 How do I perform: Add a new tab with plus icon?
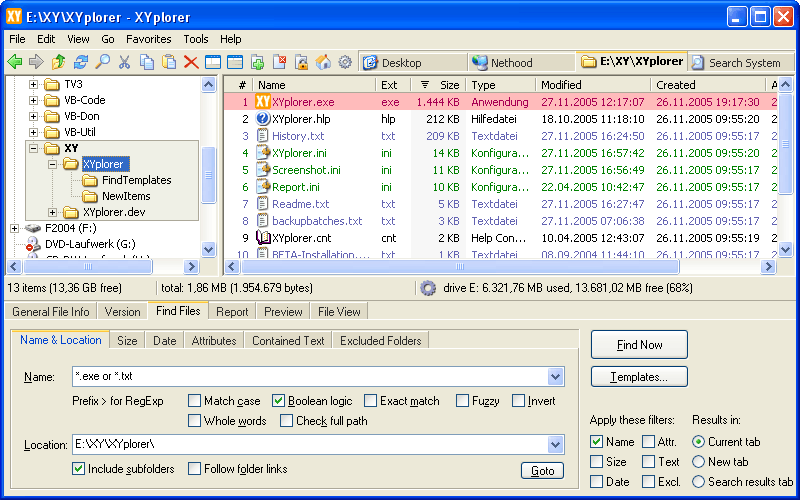pos(257,62)
